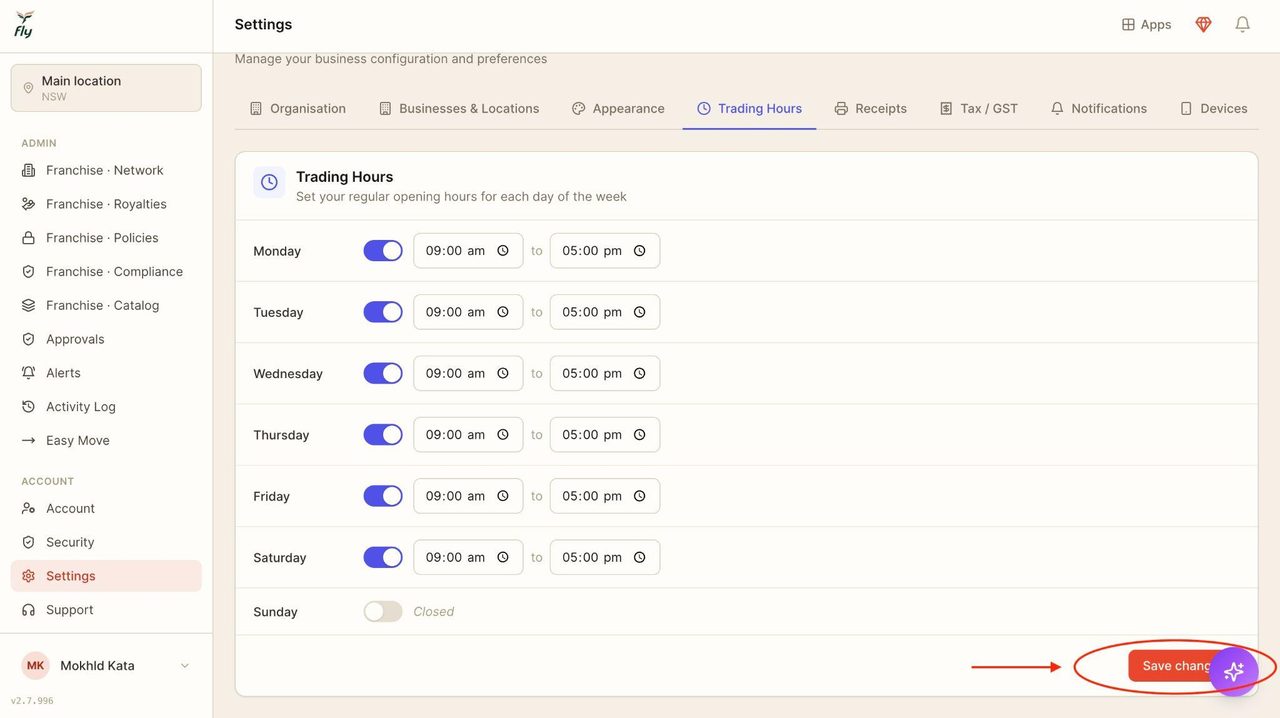Click Wednesday 09:00 am opening time field
The image size is (1280, 718).
(x=468, y=373)
